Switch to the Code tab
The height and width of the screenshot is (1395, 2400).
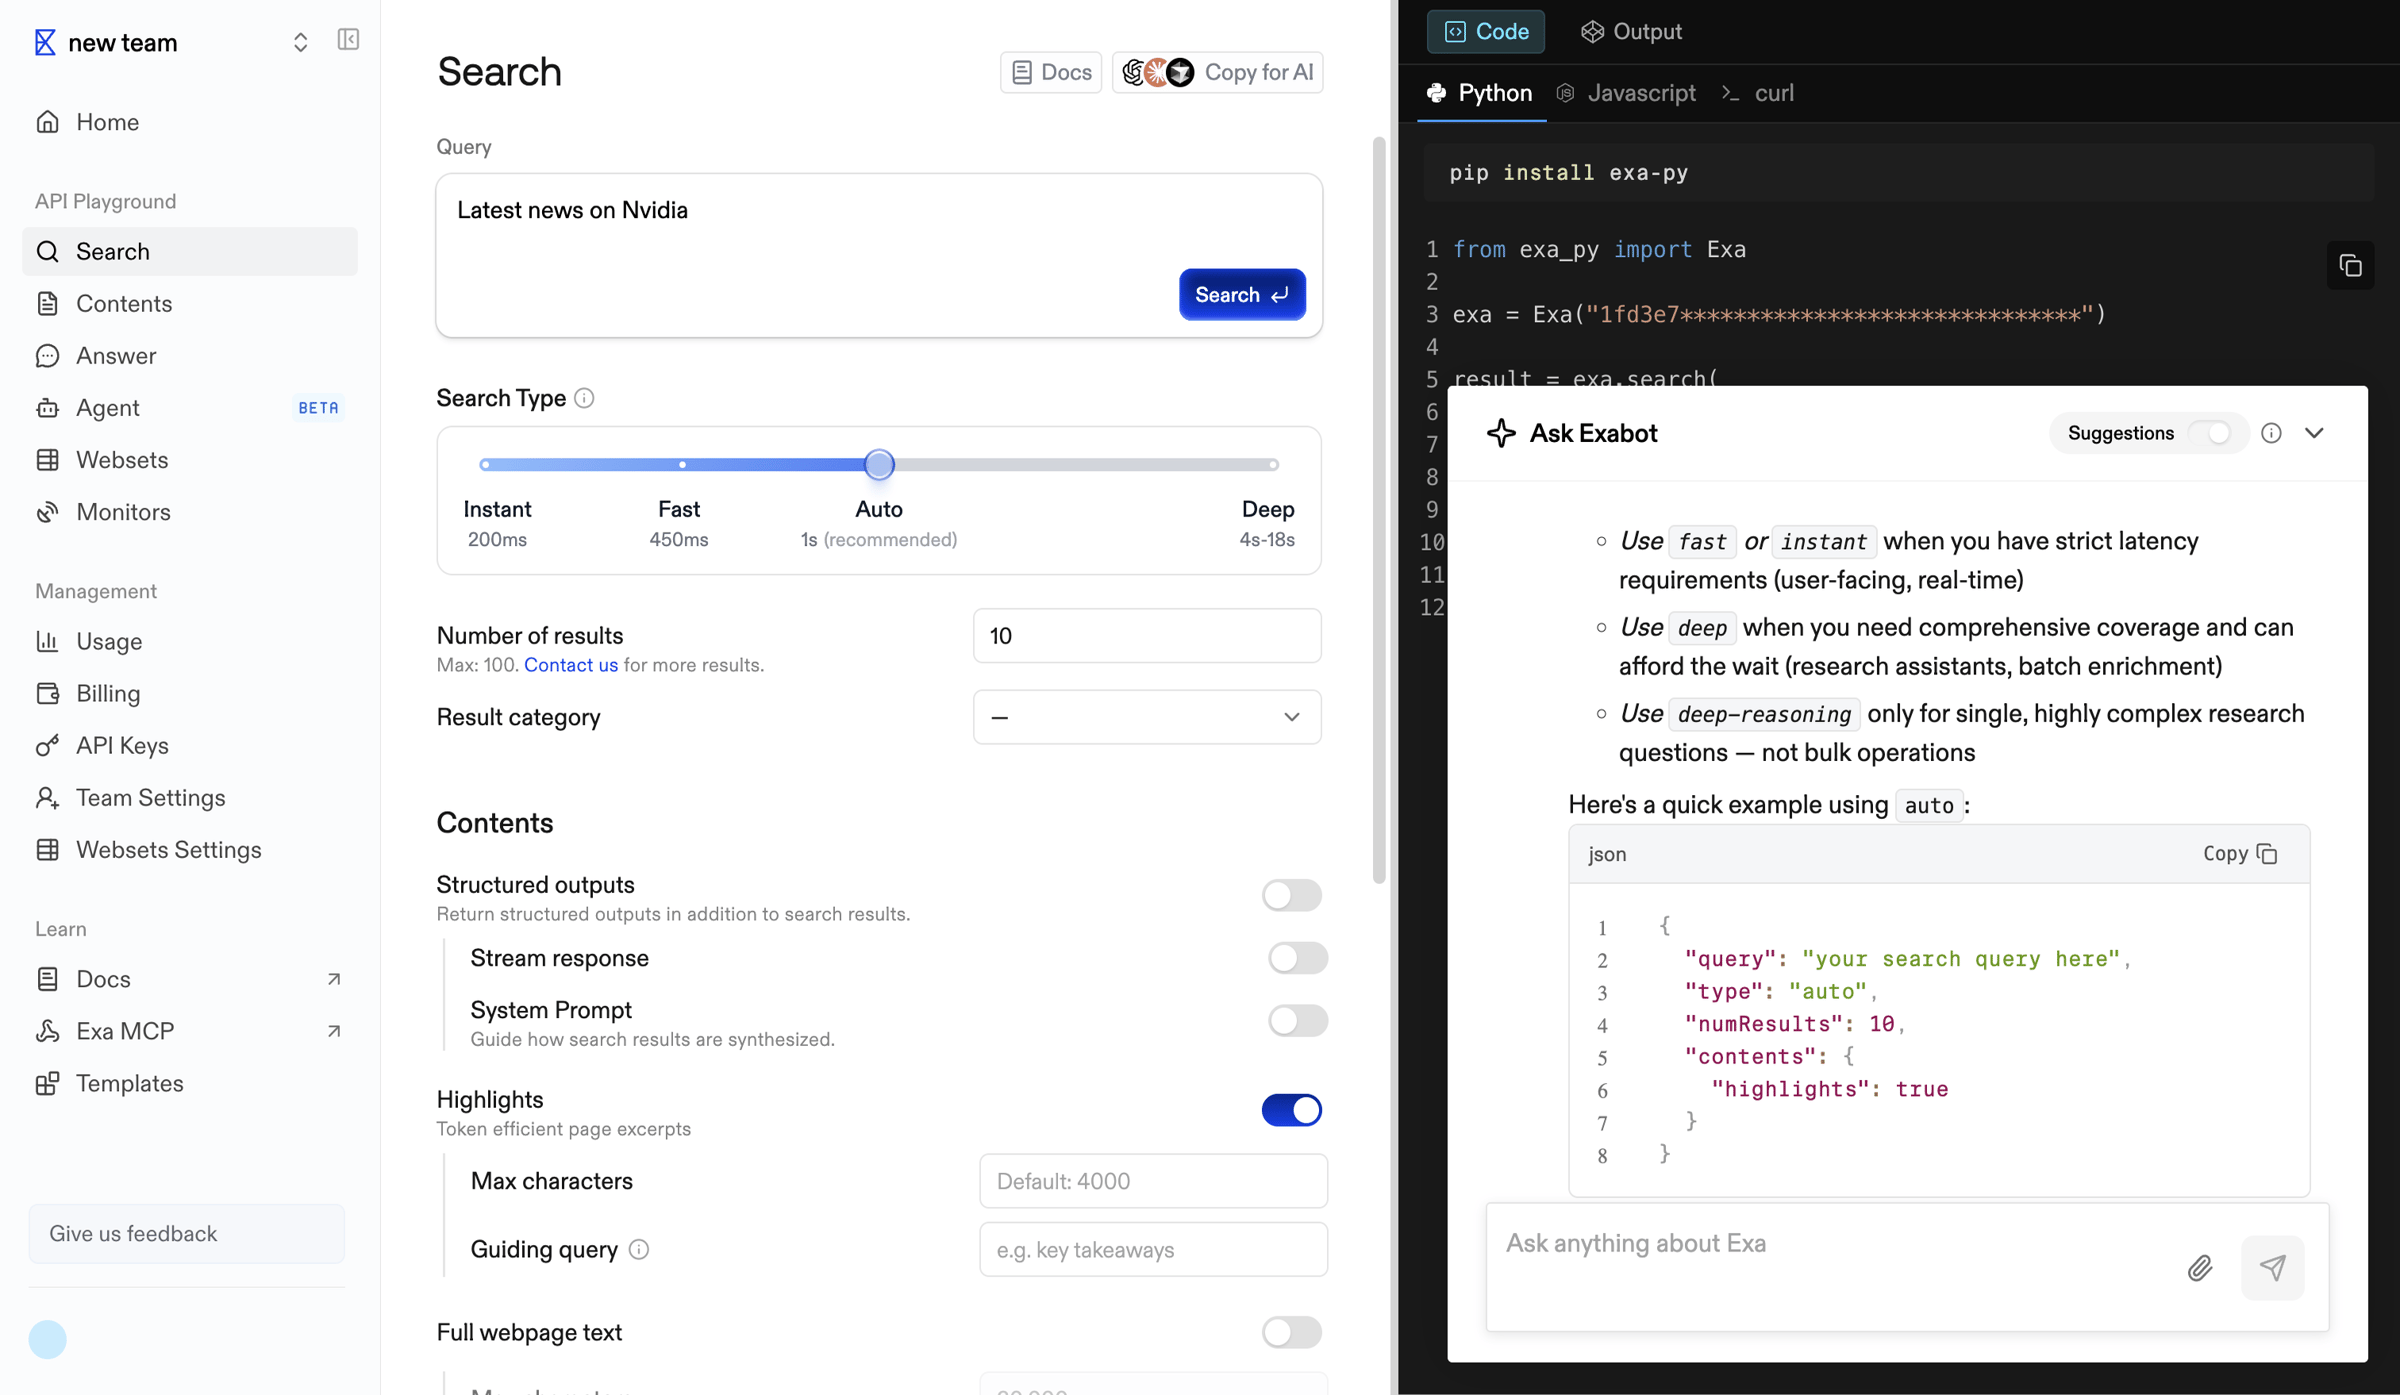(1485, 32)
